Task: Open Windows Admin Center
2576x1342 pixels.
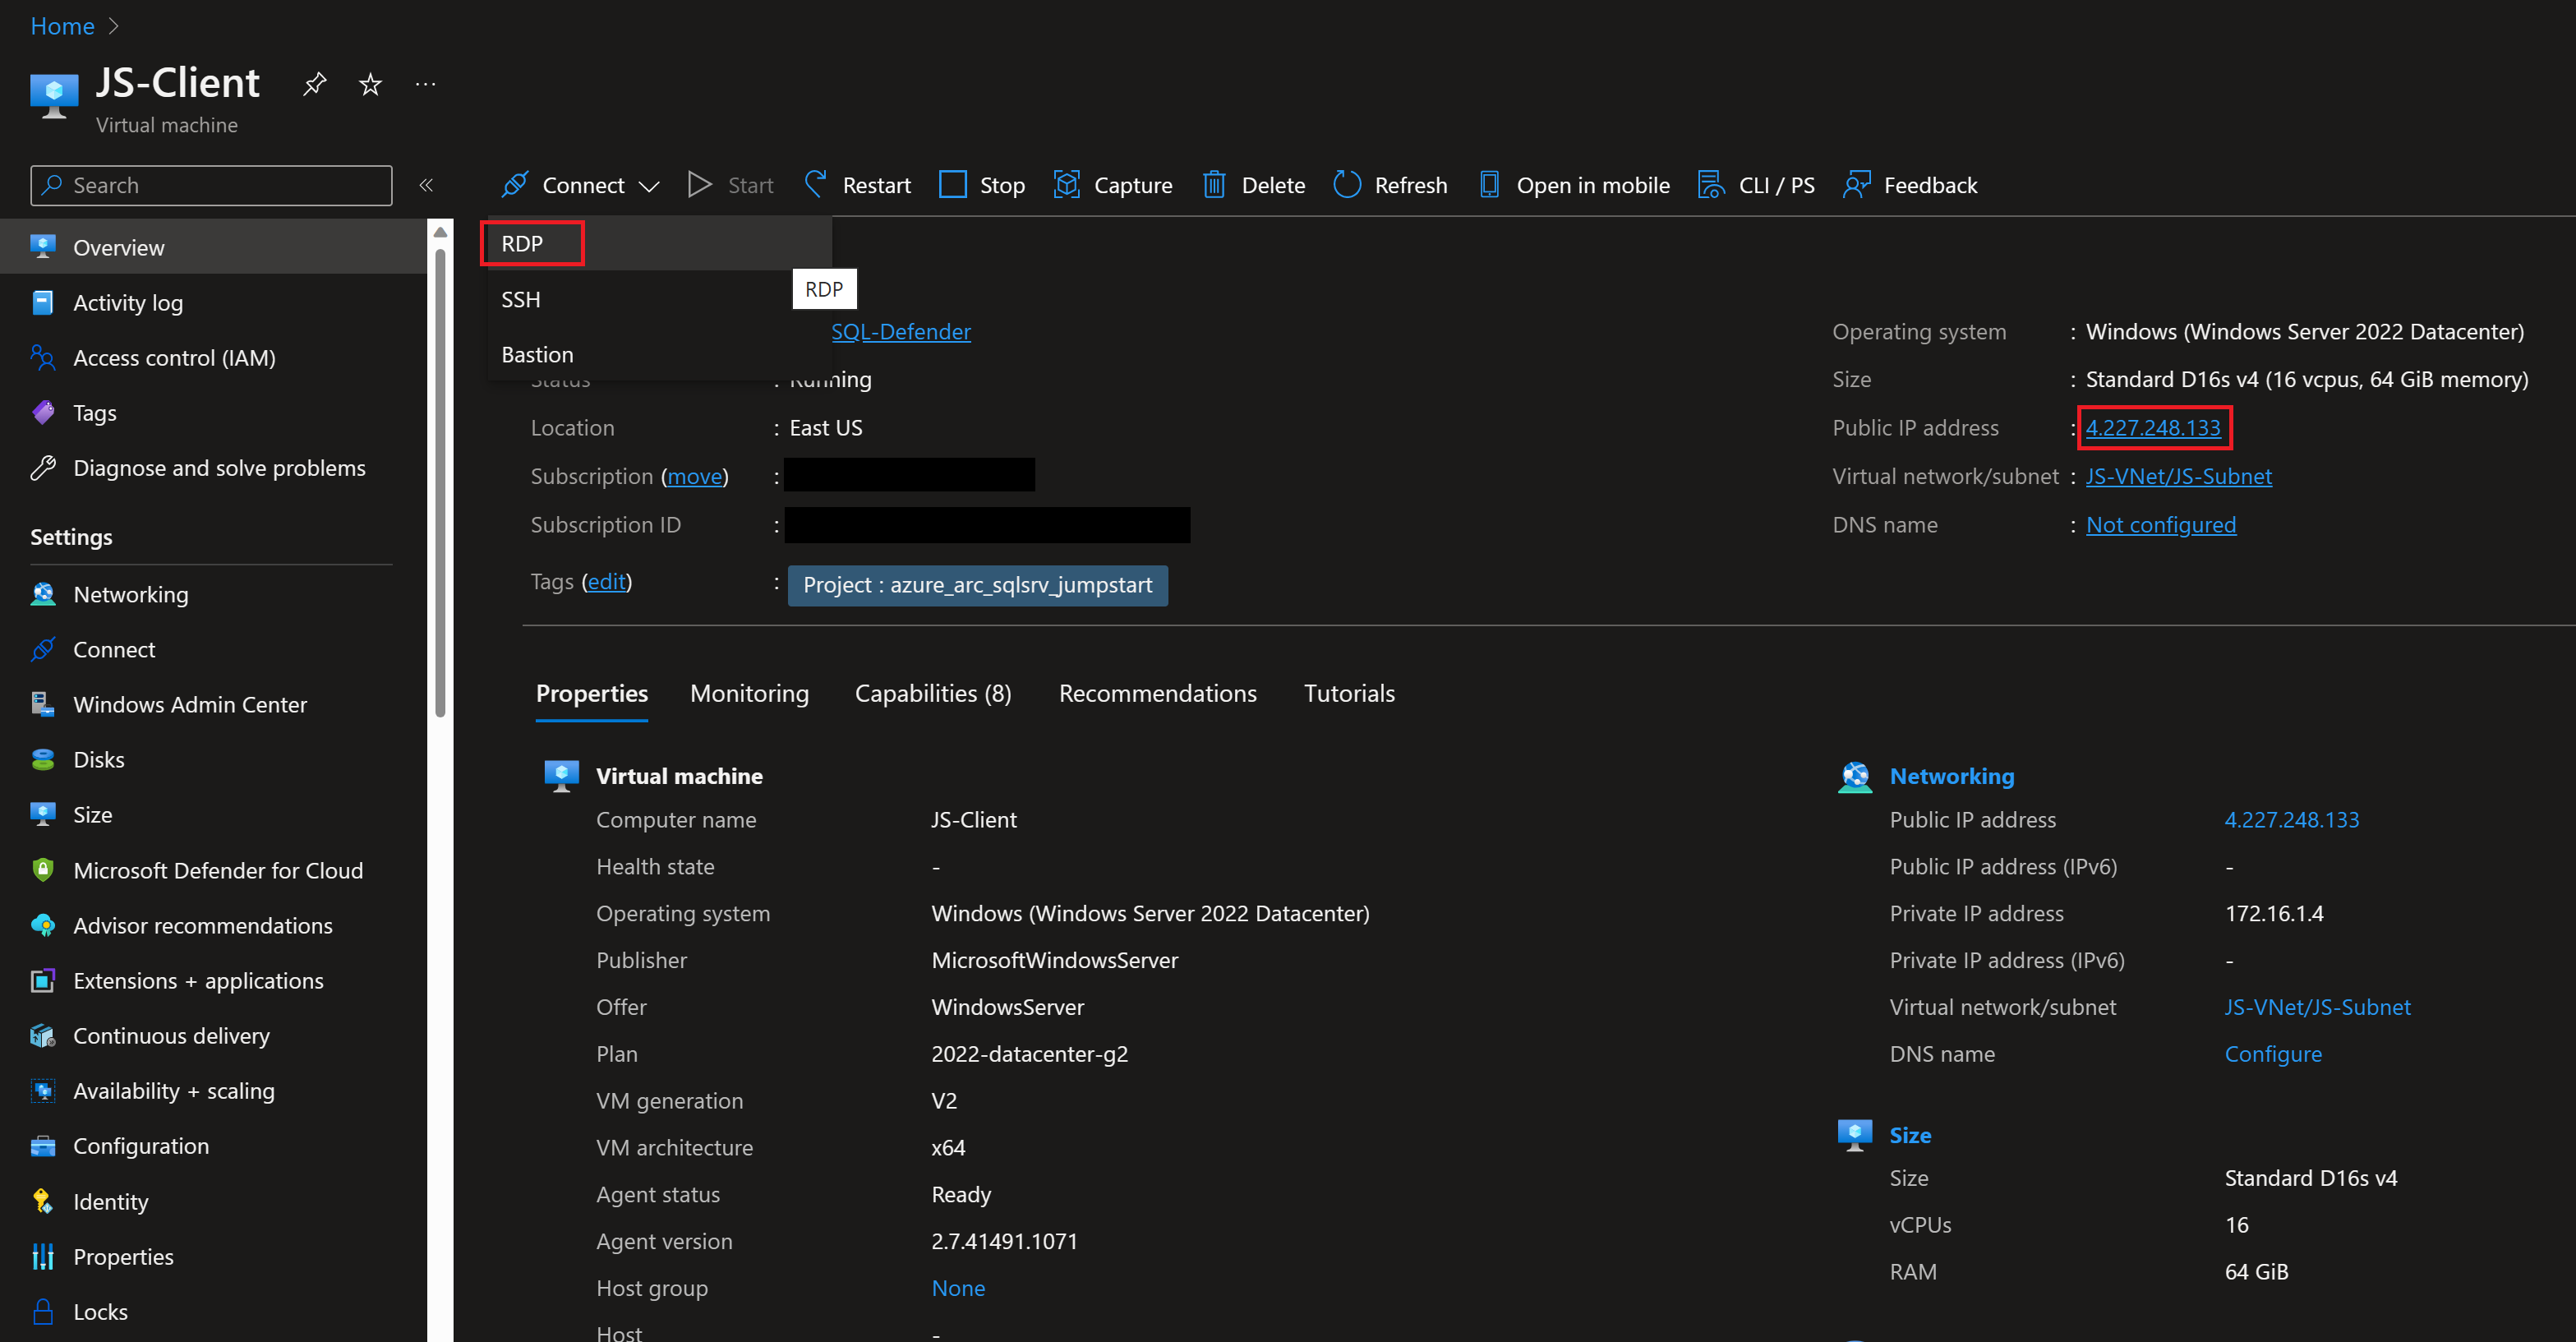Action: point(213,704)
